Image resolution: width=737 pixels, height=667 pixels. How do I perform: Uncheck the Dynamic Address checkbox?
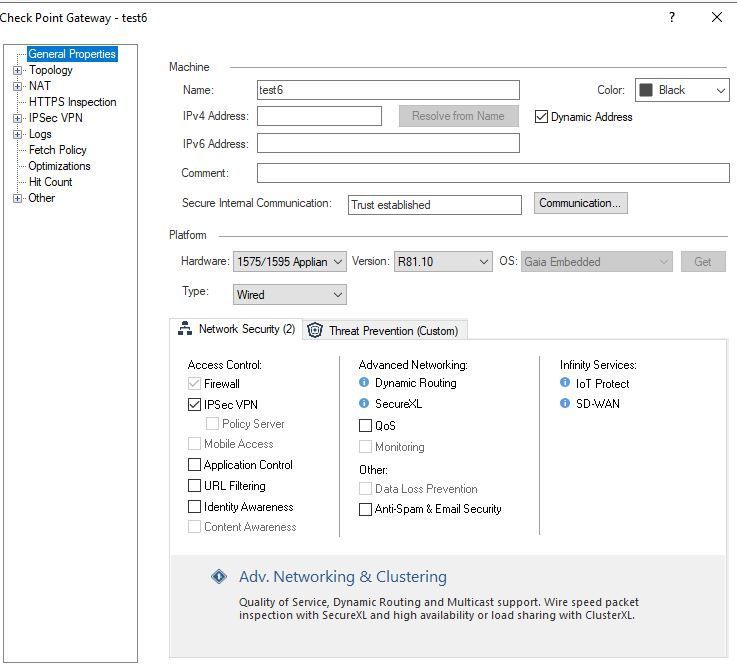pyautogui.click(x=542, y=117)
